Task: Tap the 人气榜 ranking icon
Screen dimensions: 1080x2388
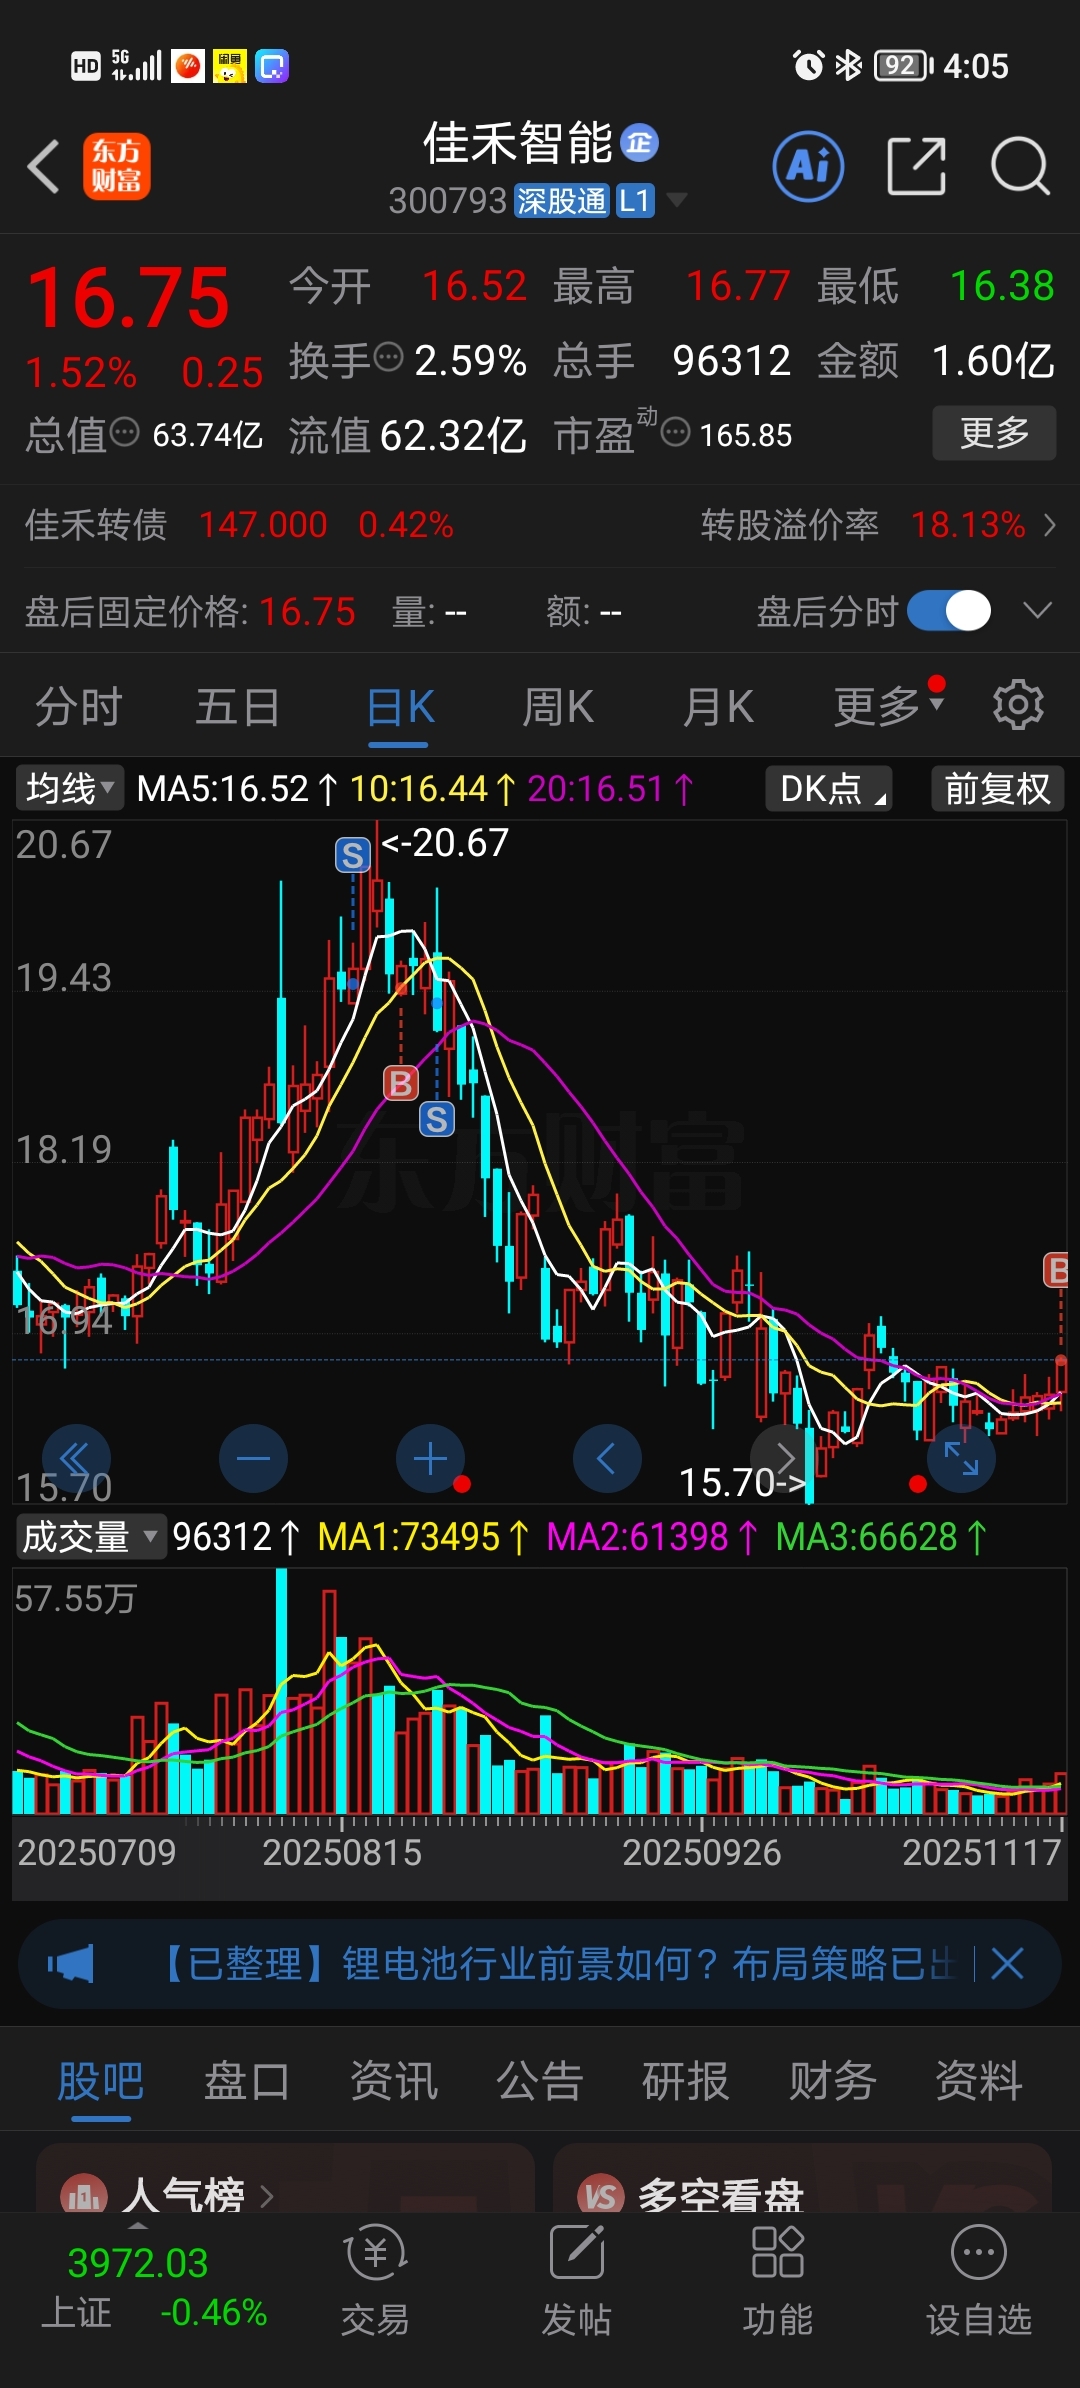Action: 84,2195
